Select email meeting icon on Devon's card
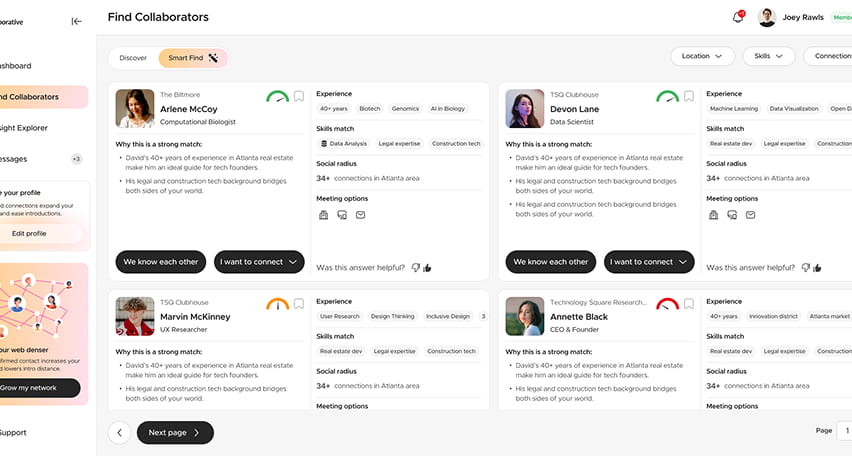This screenshot has width=852, height=456. (x=750, y=215)
